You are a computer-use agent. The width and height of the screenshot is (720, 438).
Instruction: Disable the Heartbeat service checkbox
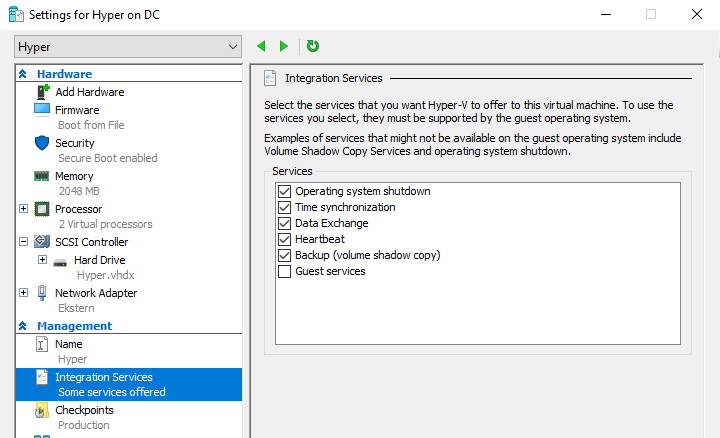click(x=285, y=239)
